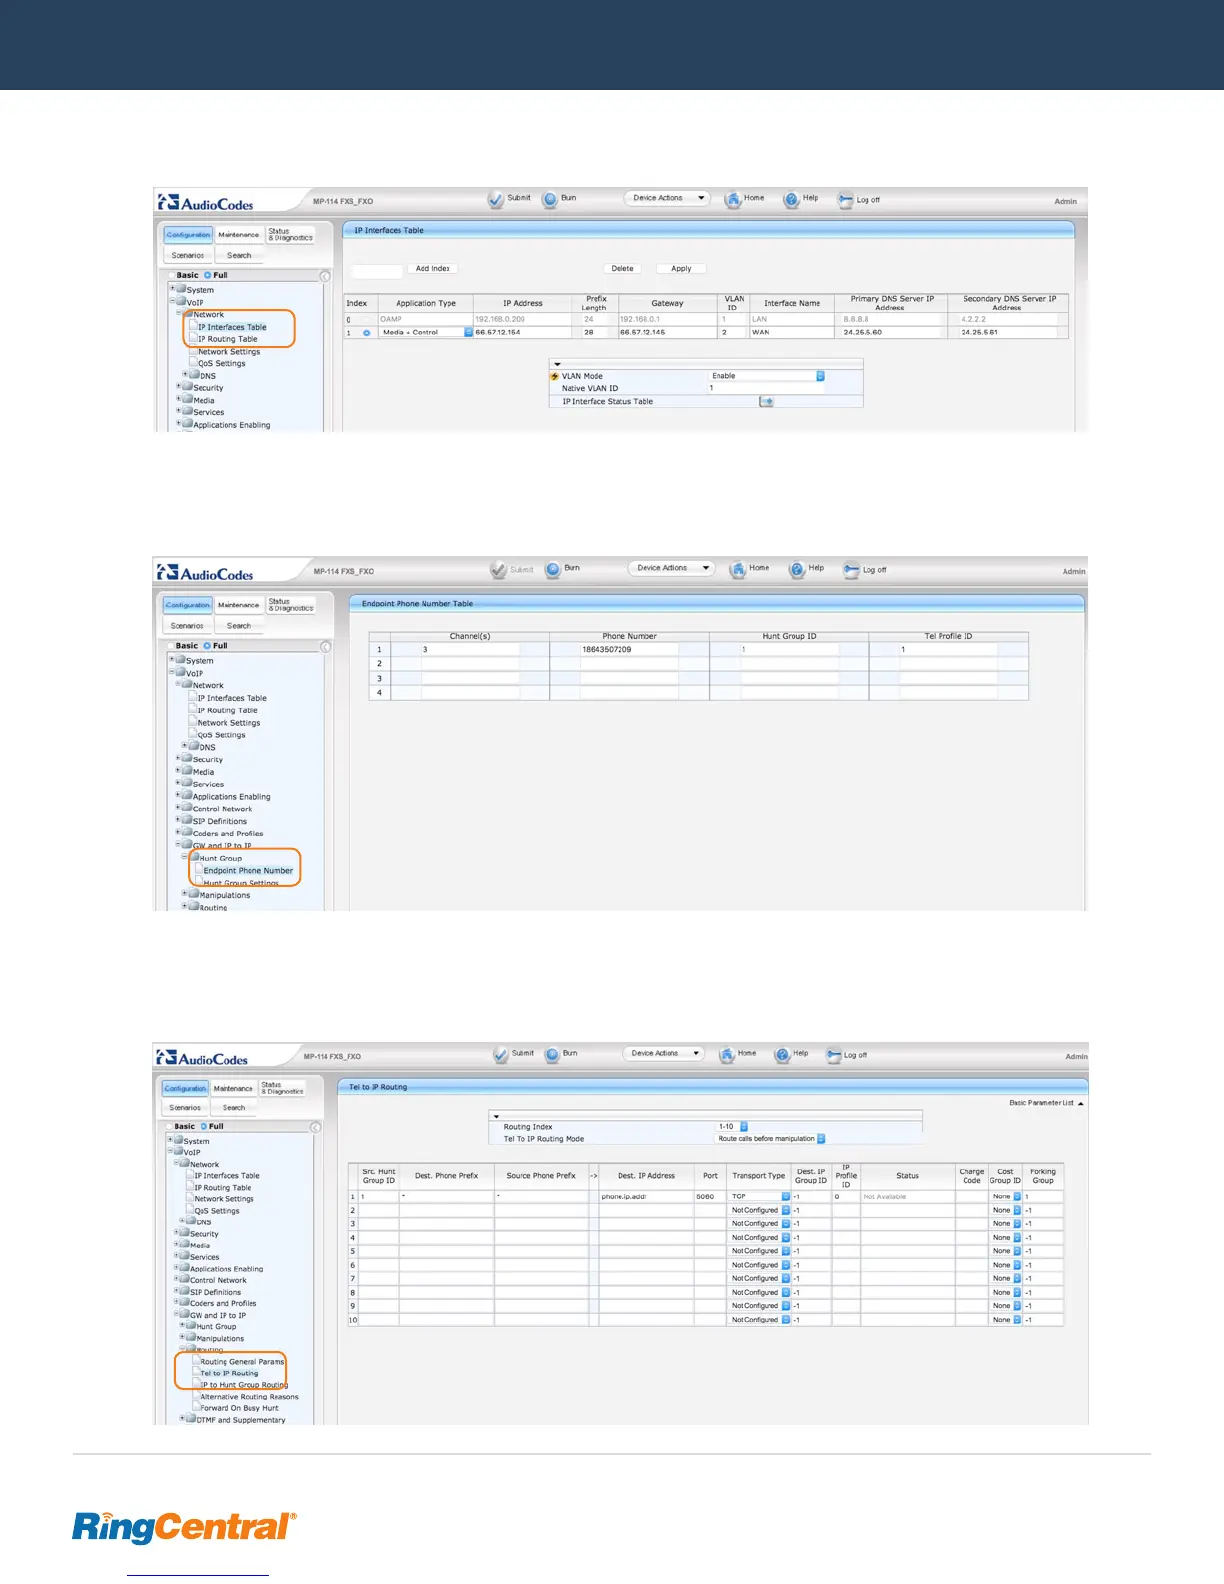Click the Burn icon above IP Interfaces Table
This screenshot has height=1584, width=1224.
550,200
